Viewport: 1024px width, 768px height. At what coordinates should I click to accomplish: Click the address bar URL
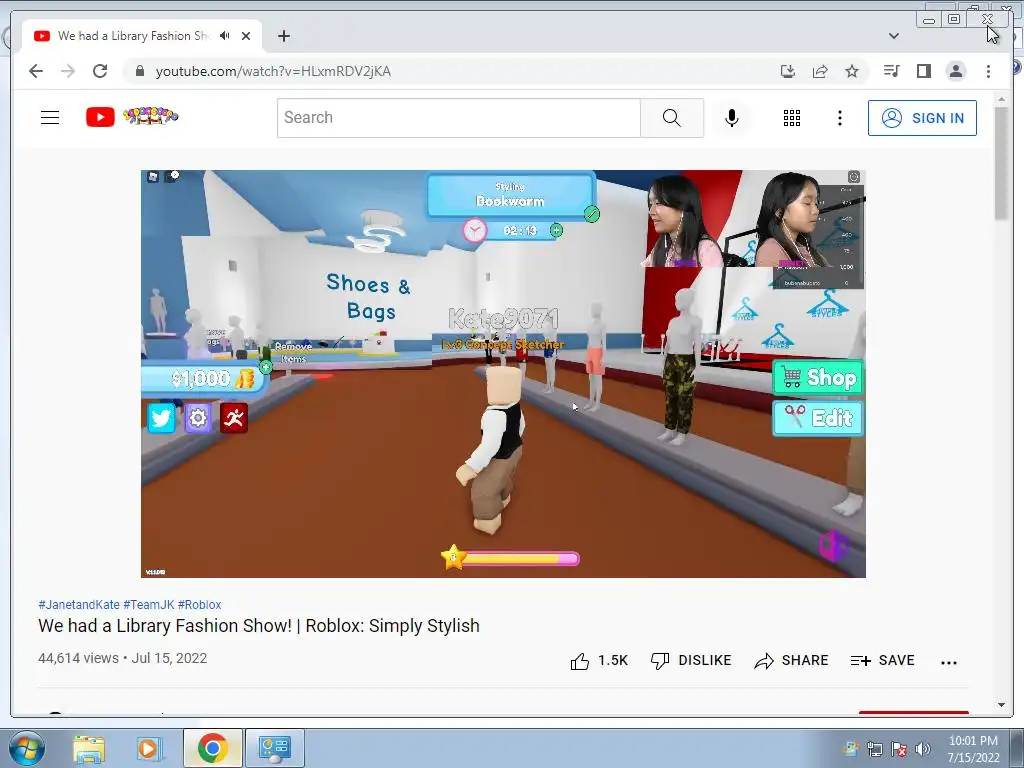point(273,71)
